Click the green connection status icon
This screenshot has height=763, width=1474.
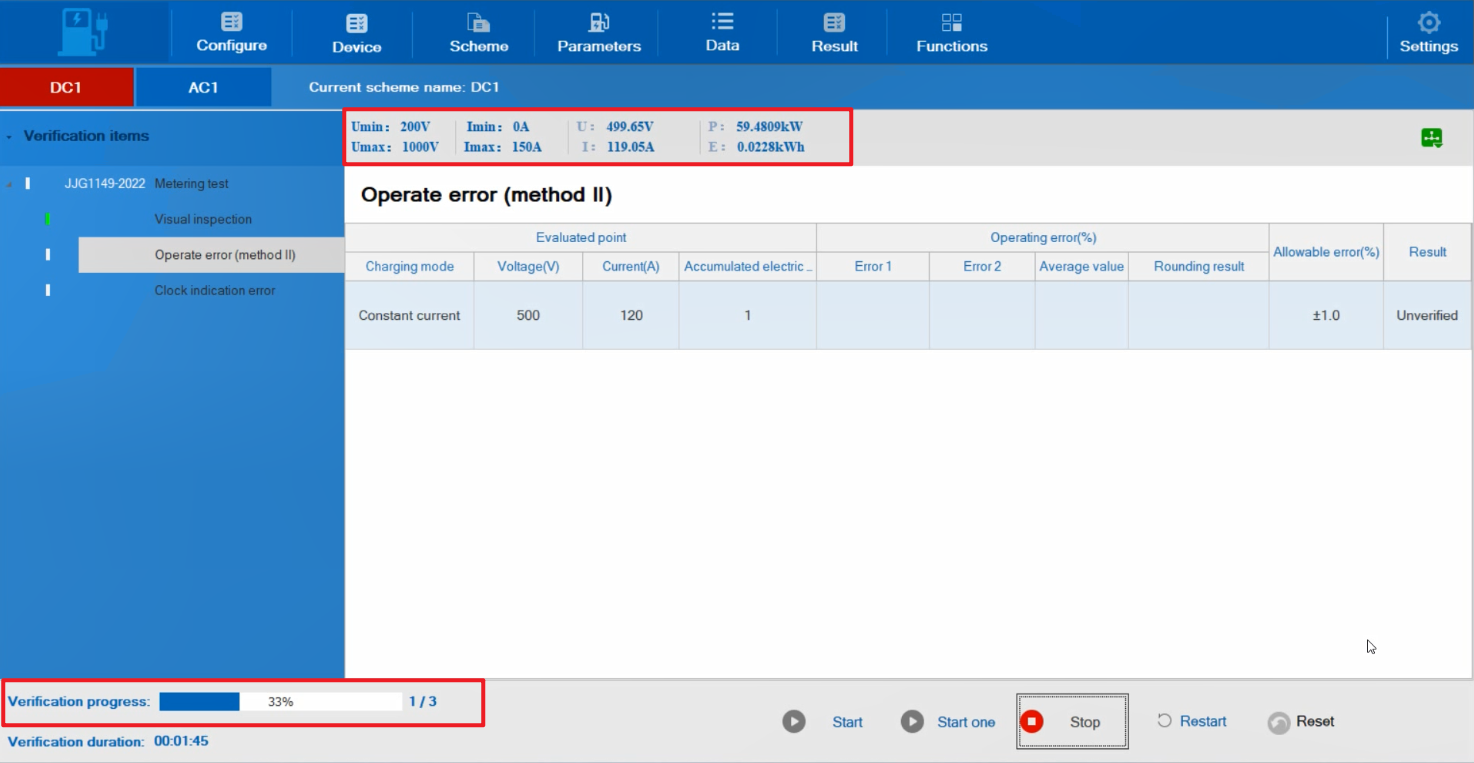[x=1431, y=138]
